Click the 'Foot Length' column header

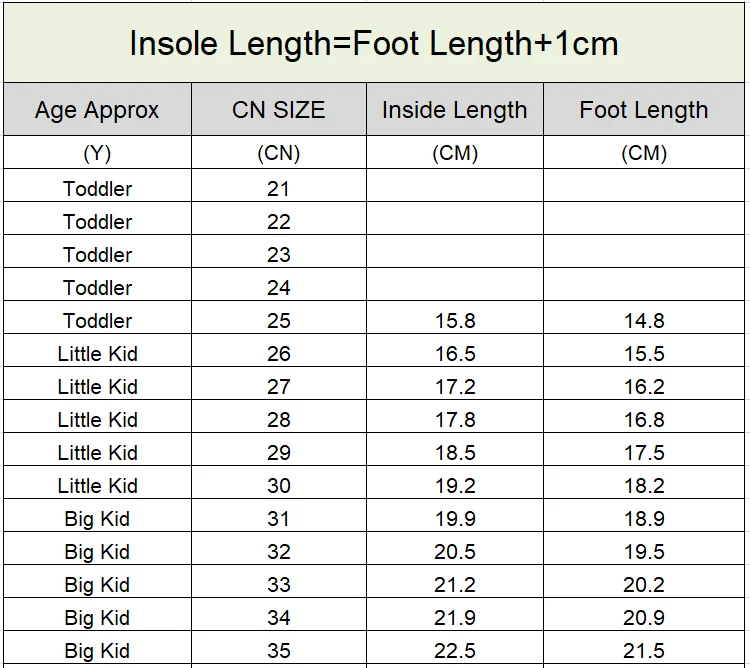click(643, 110)
